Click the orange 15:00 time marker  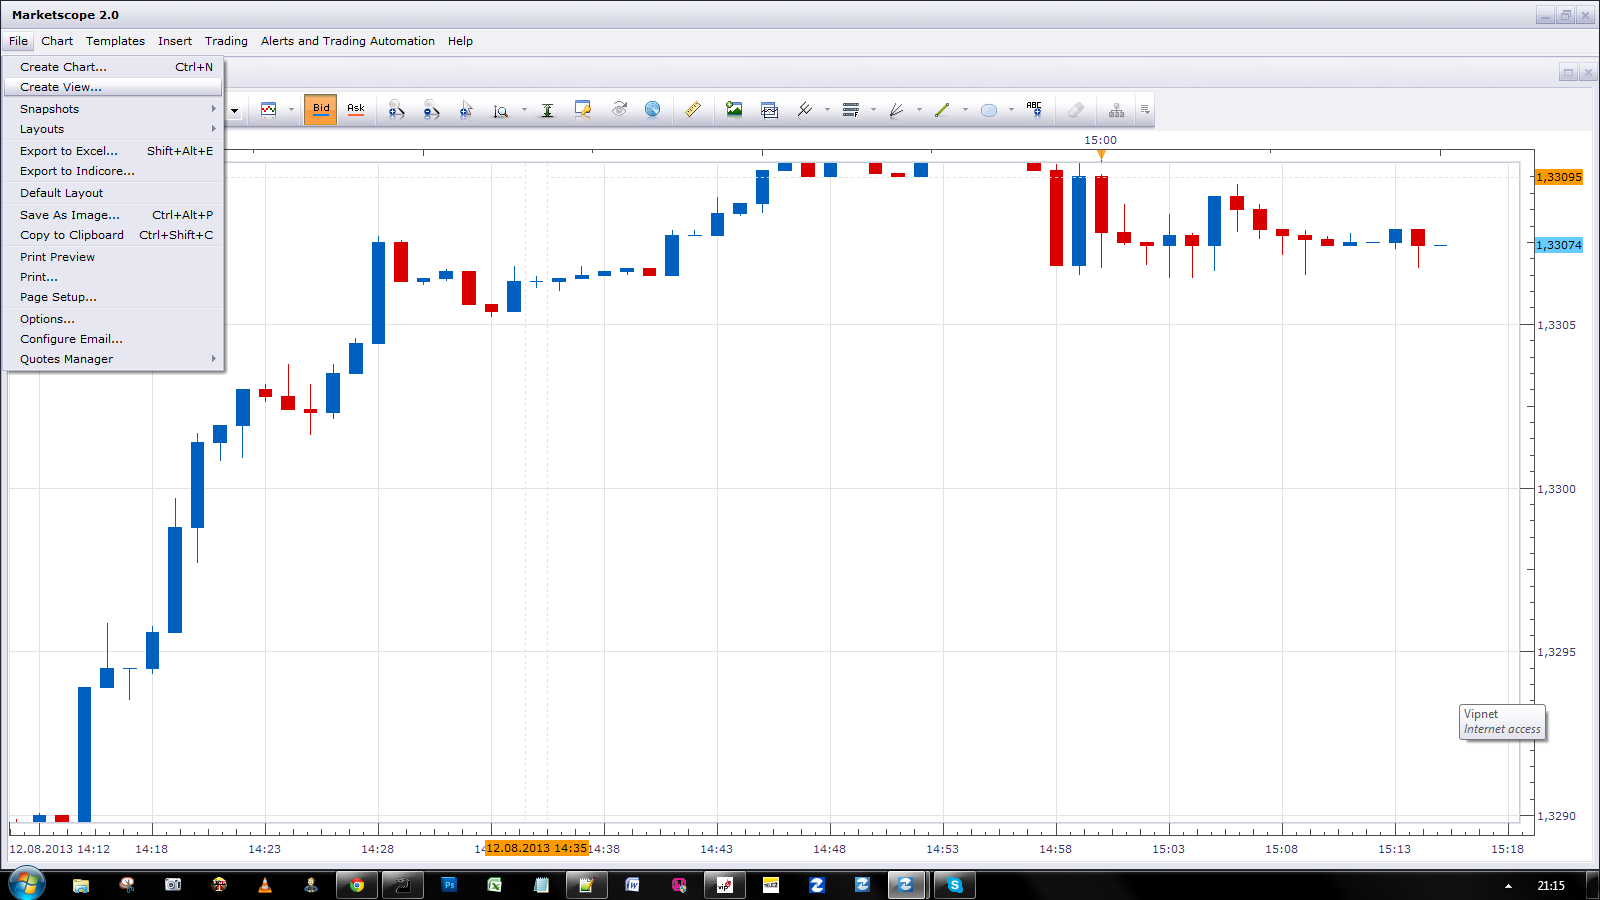coord(1101,154)
